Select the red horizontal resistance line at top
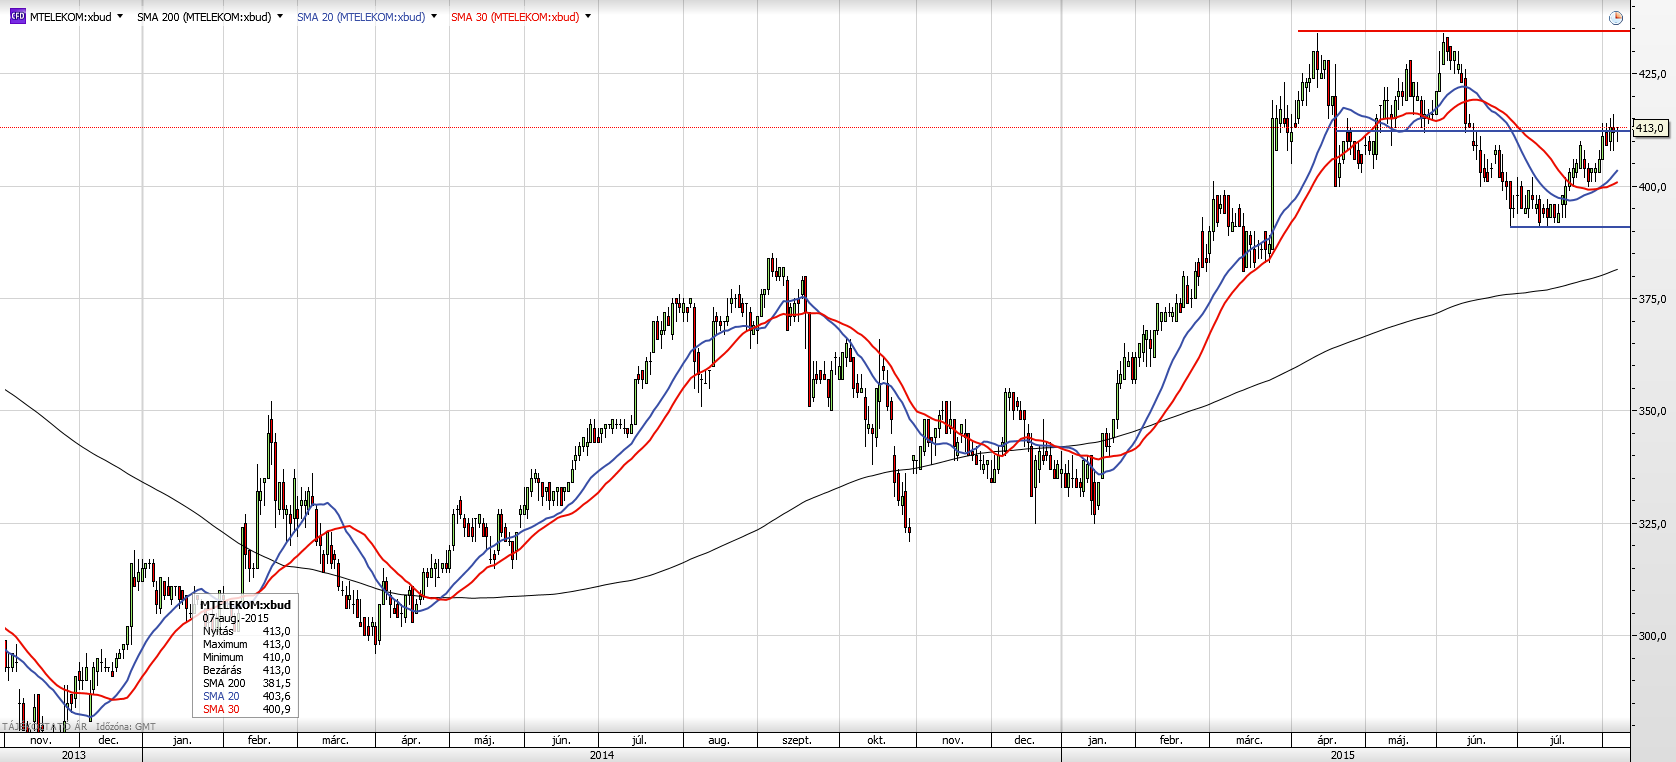The width and height of the screenshot is (1676, 762). pos(1460,31)
